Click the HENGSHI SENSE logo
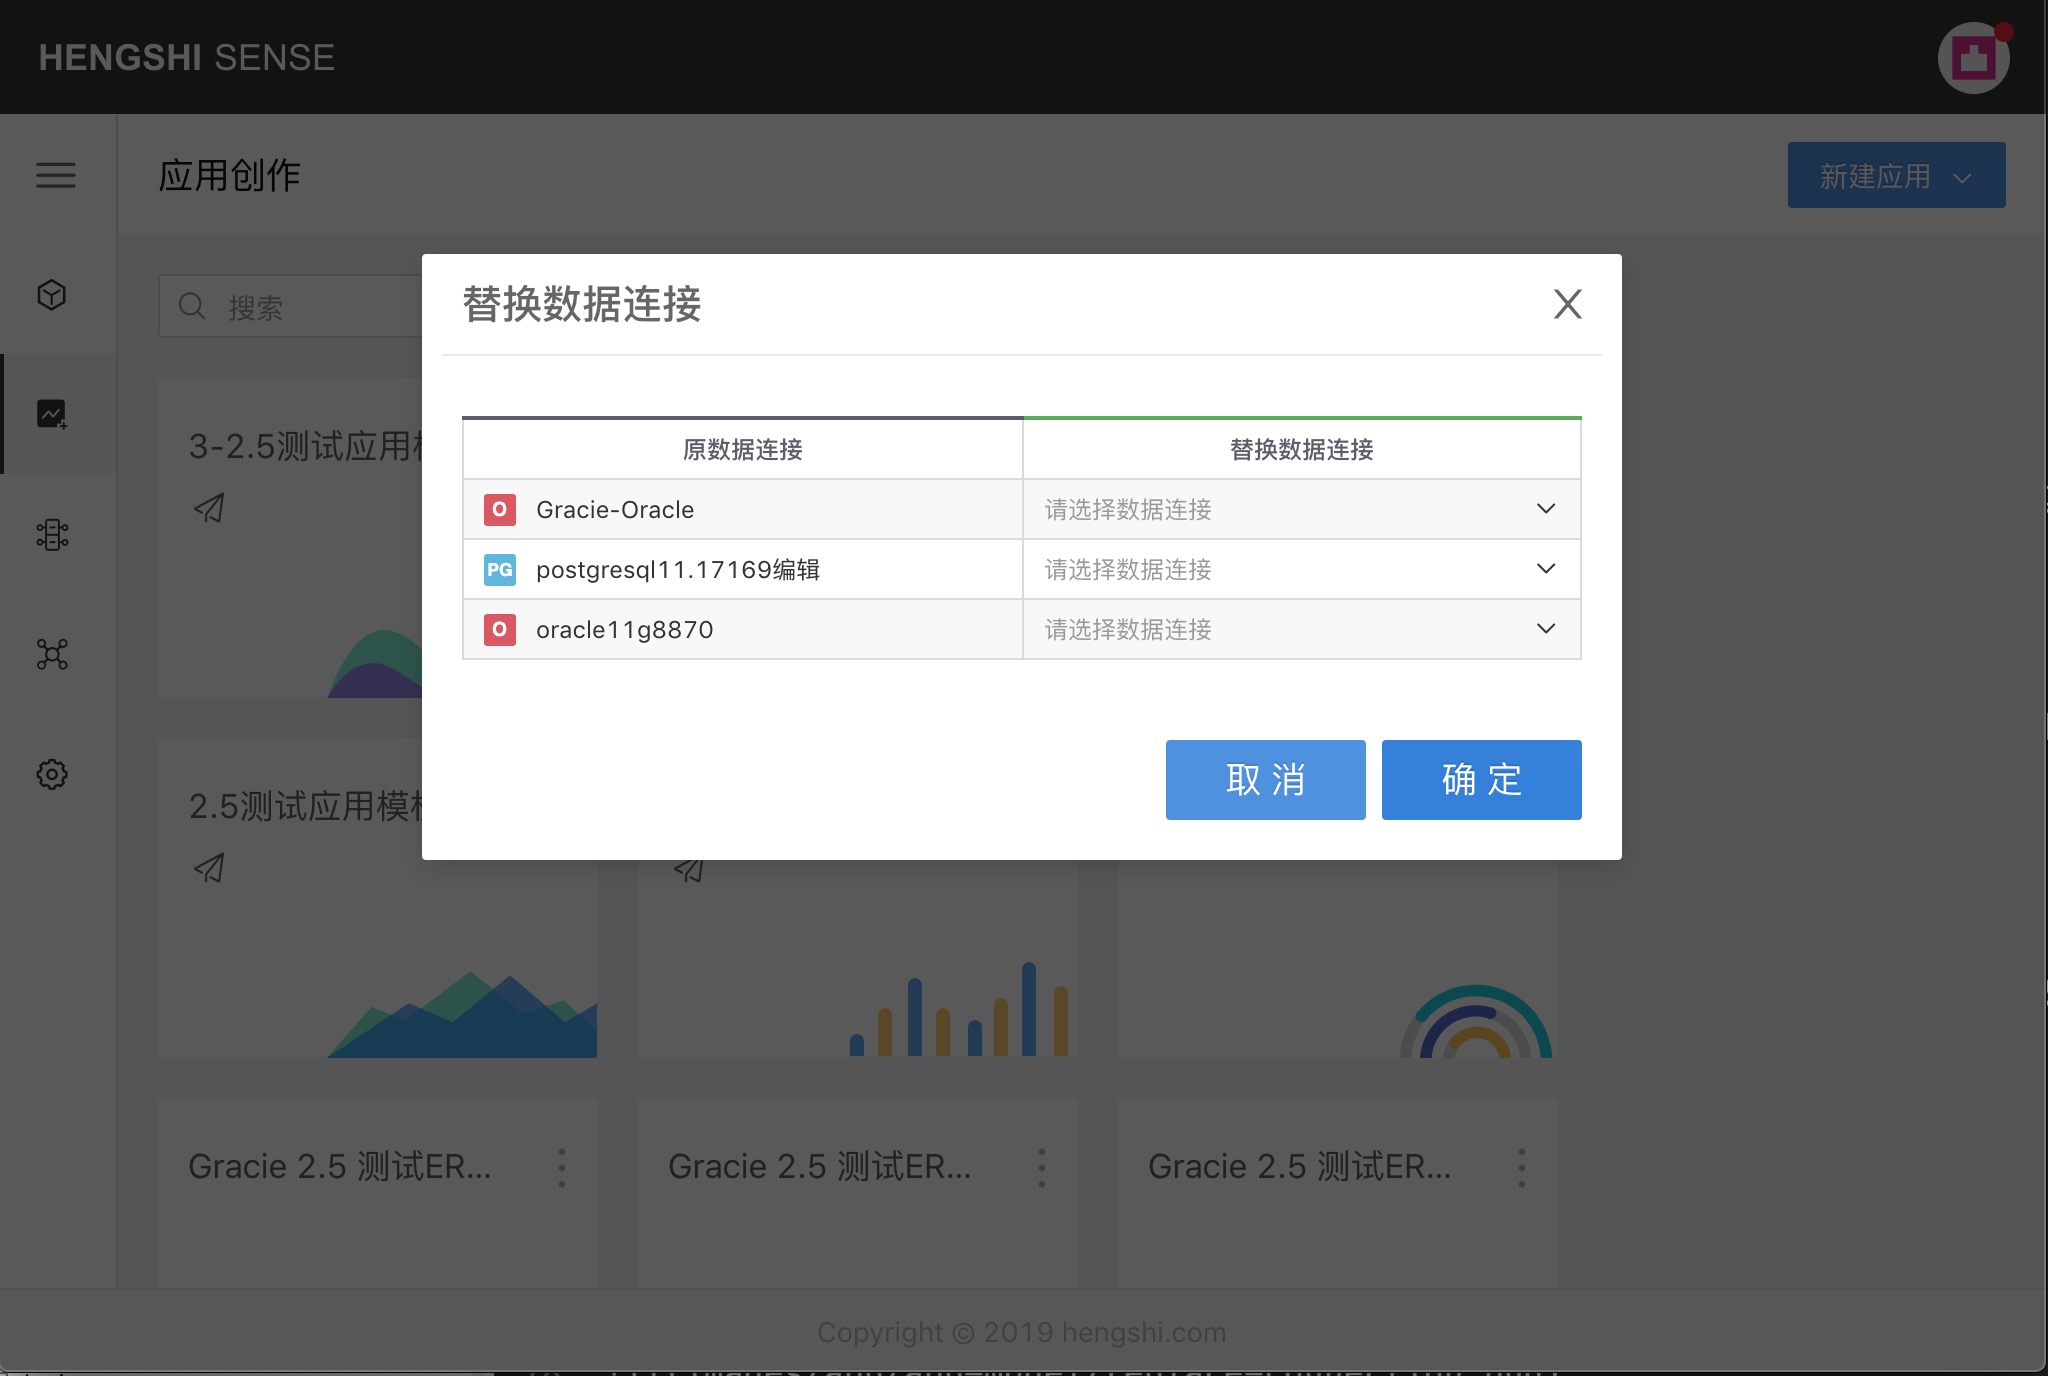 point(187,58)
